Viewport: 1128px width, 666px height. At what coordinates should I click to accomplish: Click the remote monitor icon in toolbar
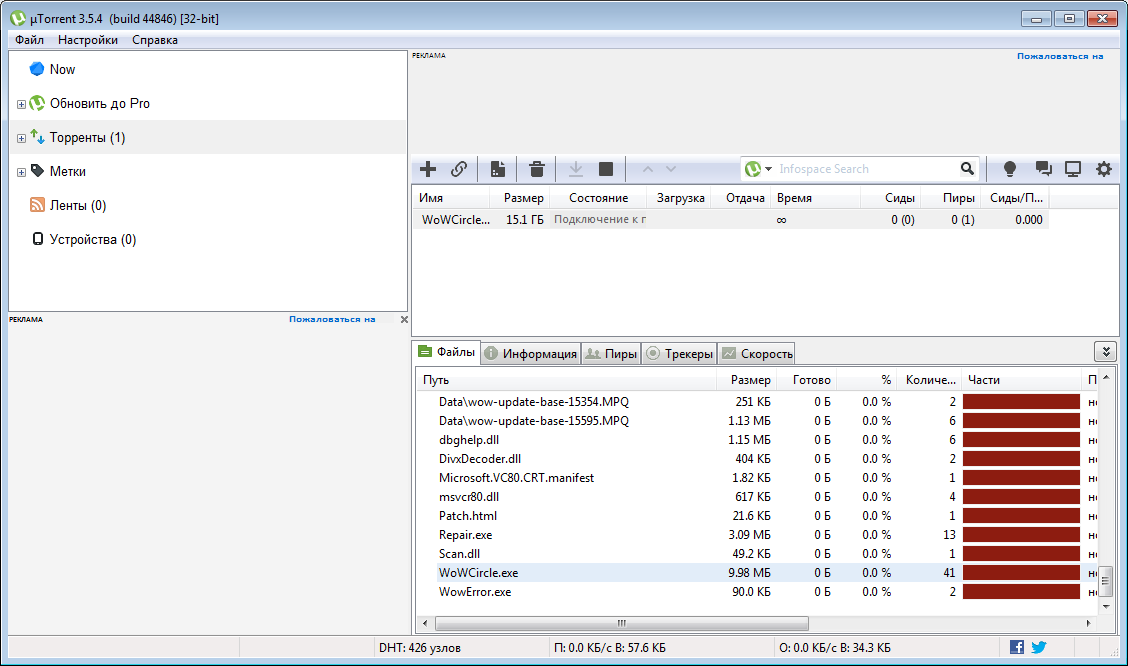pos(1073,169)
